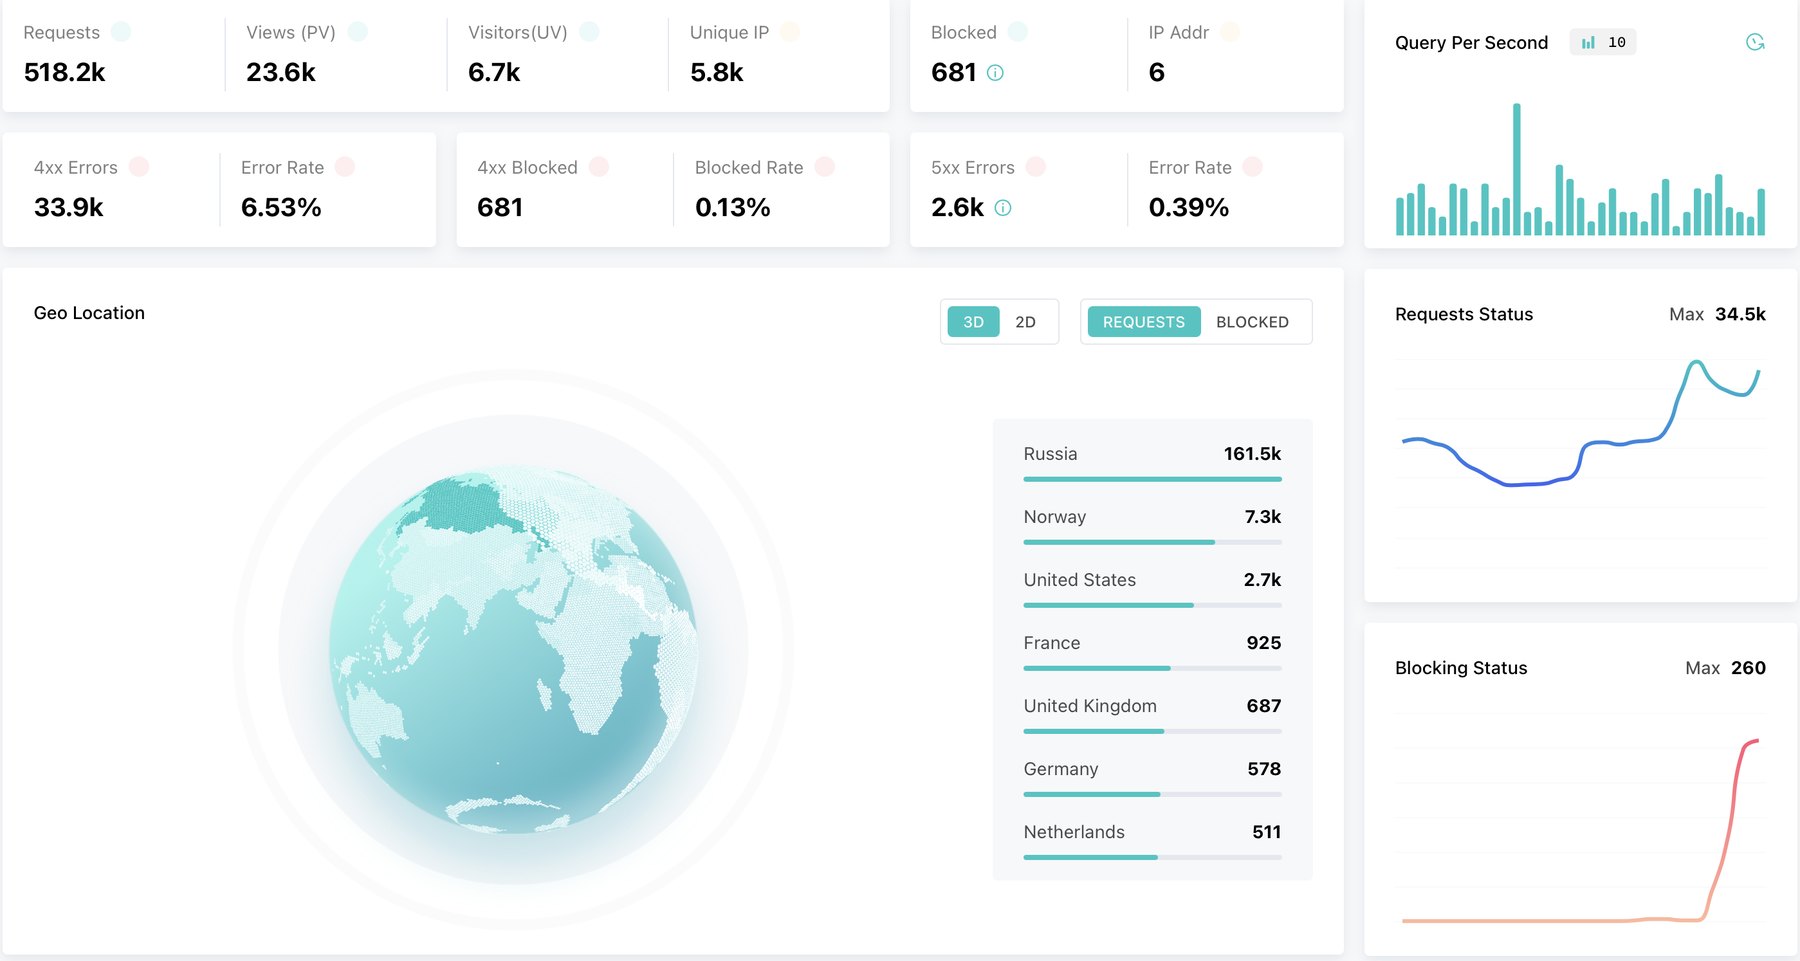
Task: Click the Unique IP 5.8k value
Action: click(717, 72)
